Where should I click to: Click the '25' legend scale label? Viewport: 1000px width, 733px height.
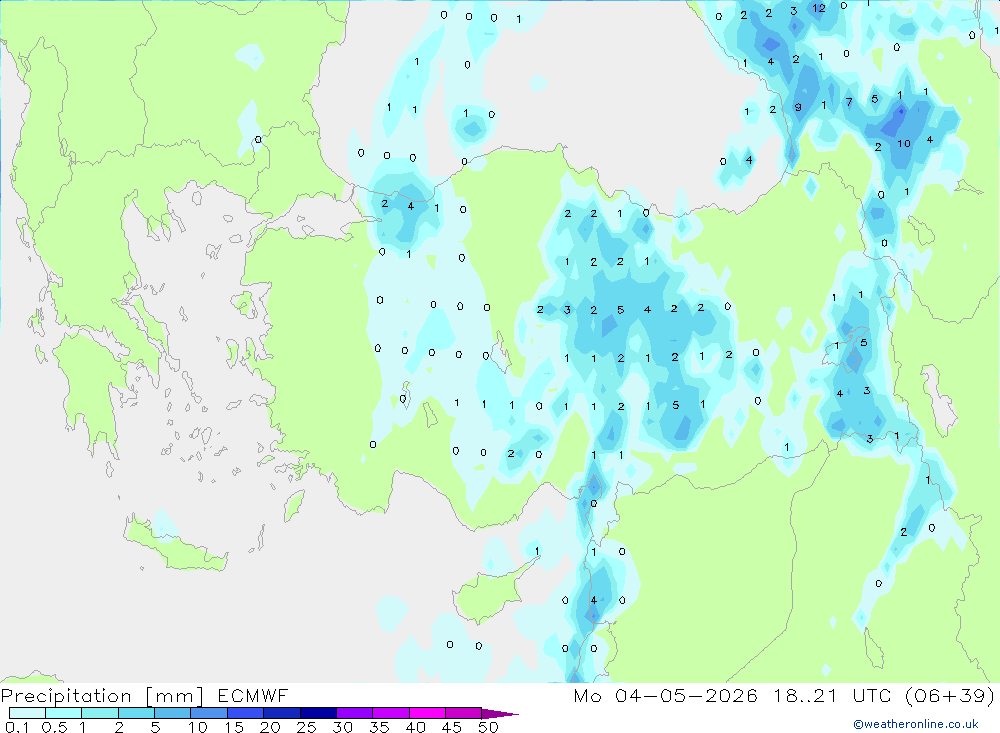click(x=306, y=727)
